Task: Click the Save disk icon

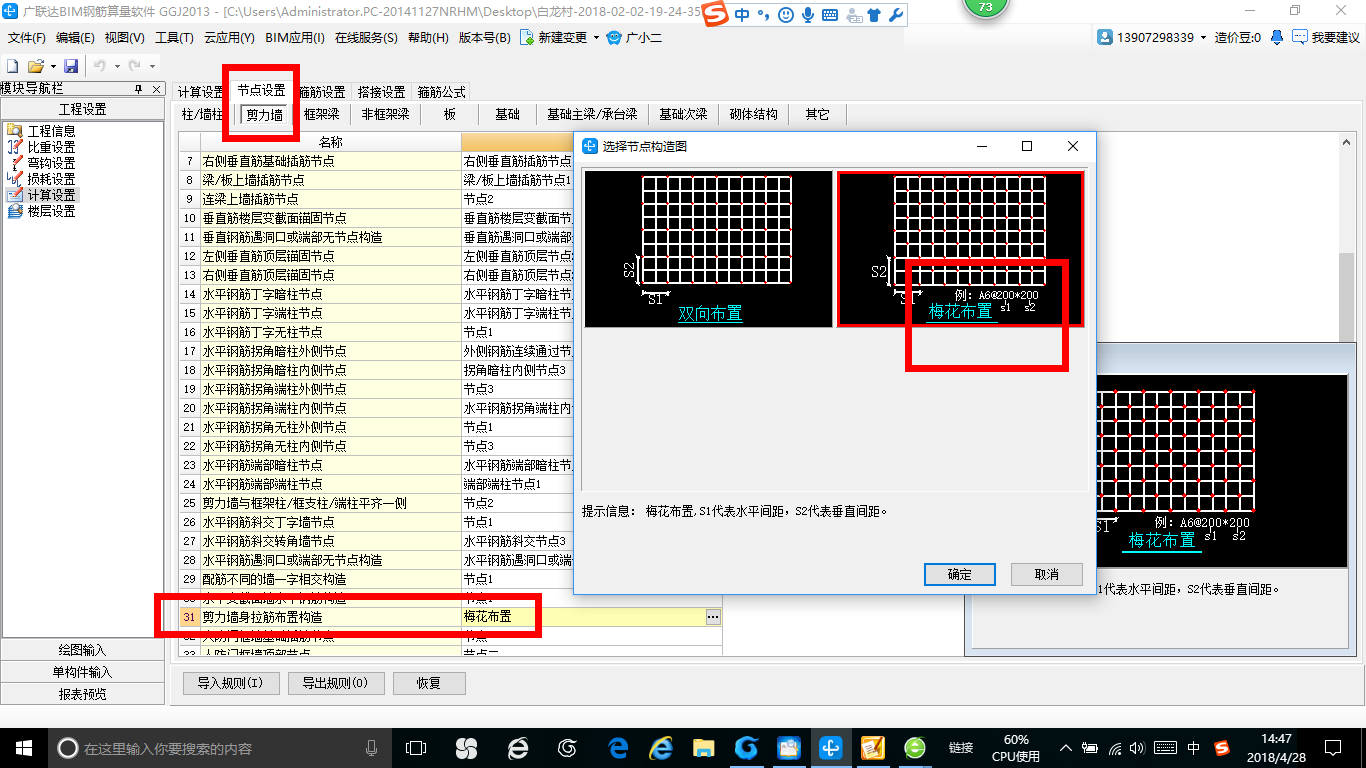Action: pos(71,66)
